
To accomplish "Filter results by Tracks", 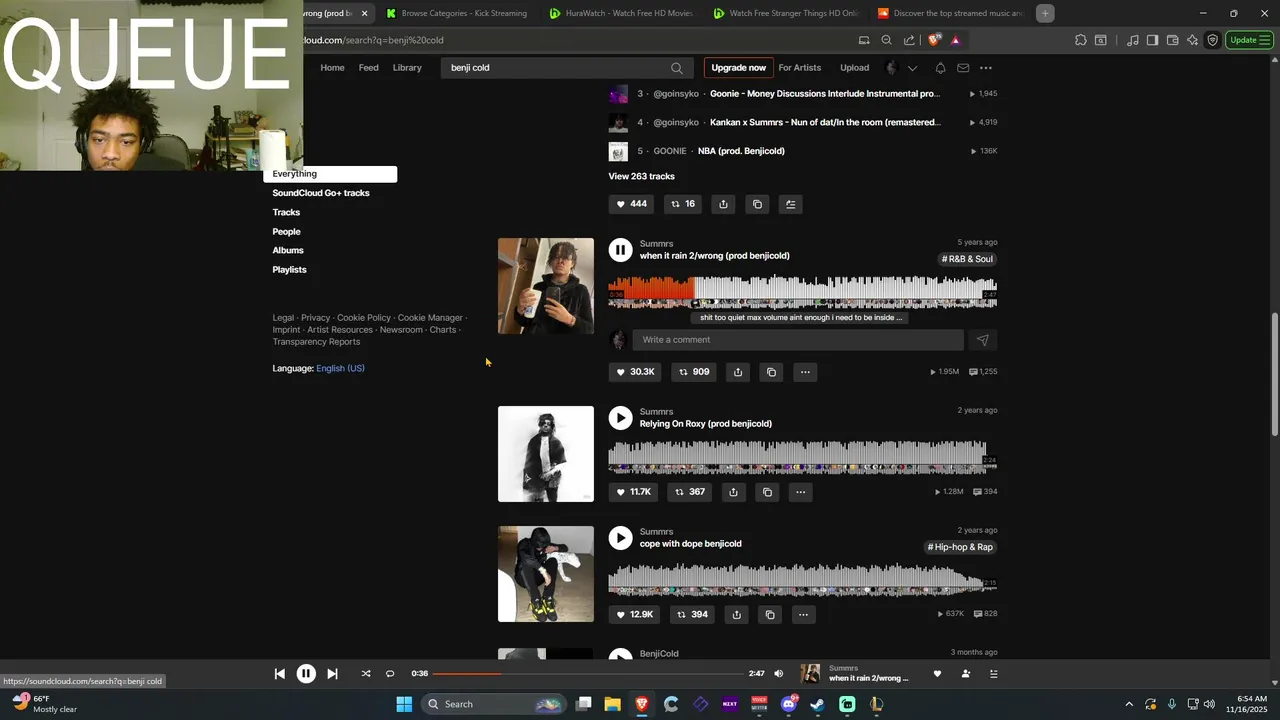I will [286, 212].
